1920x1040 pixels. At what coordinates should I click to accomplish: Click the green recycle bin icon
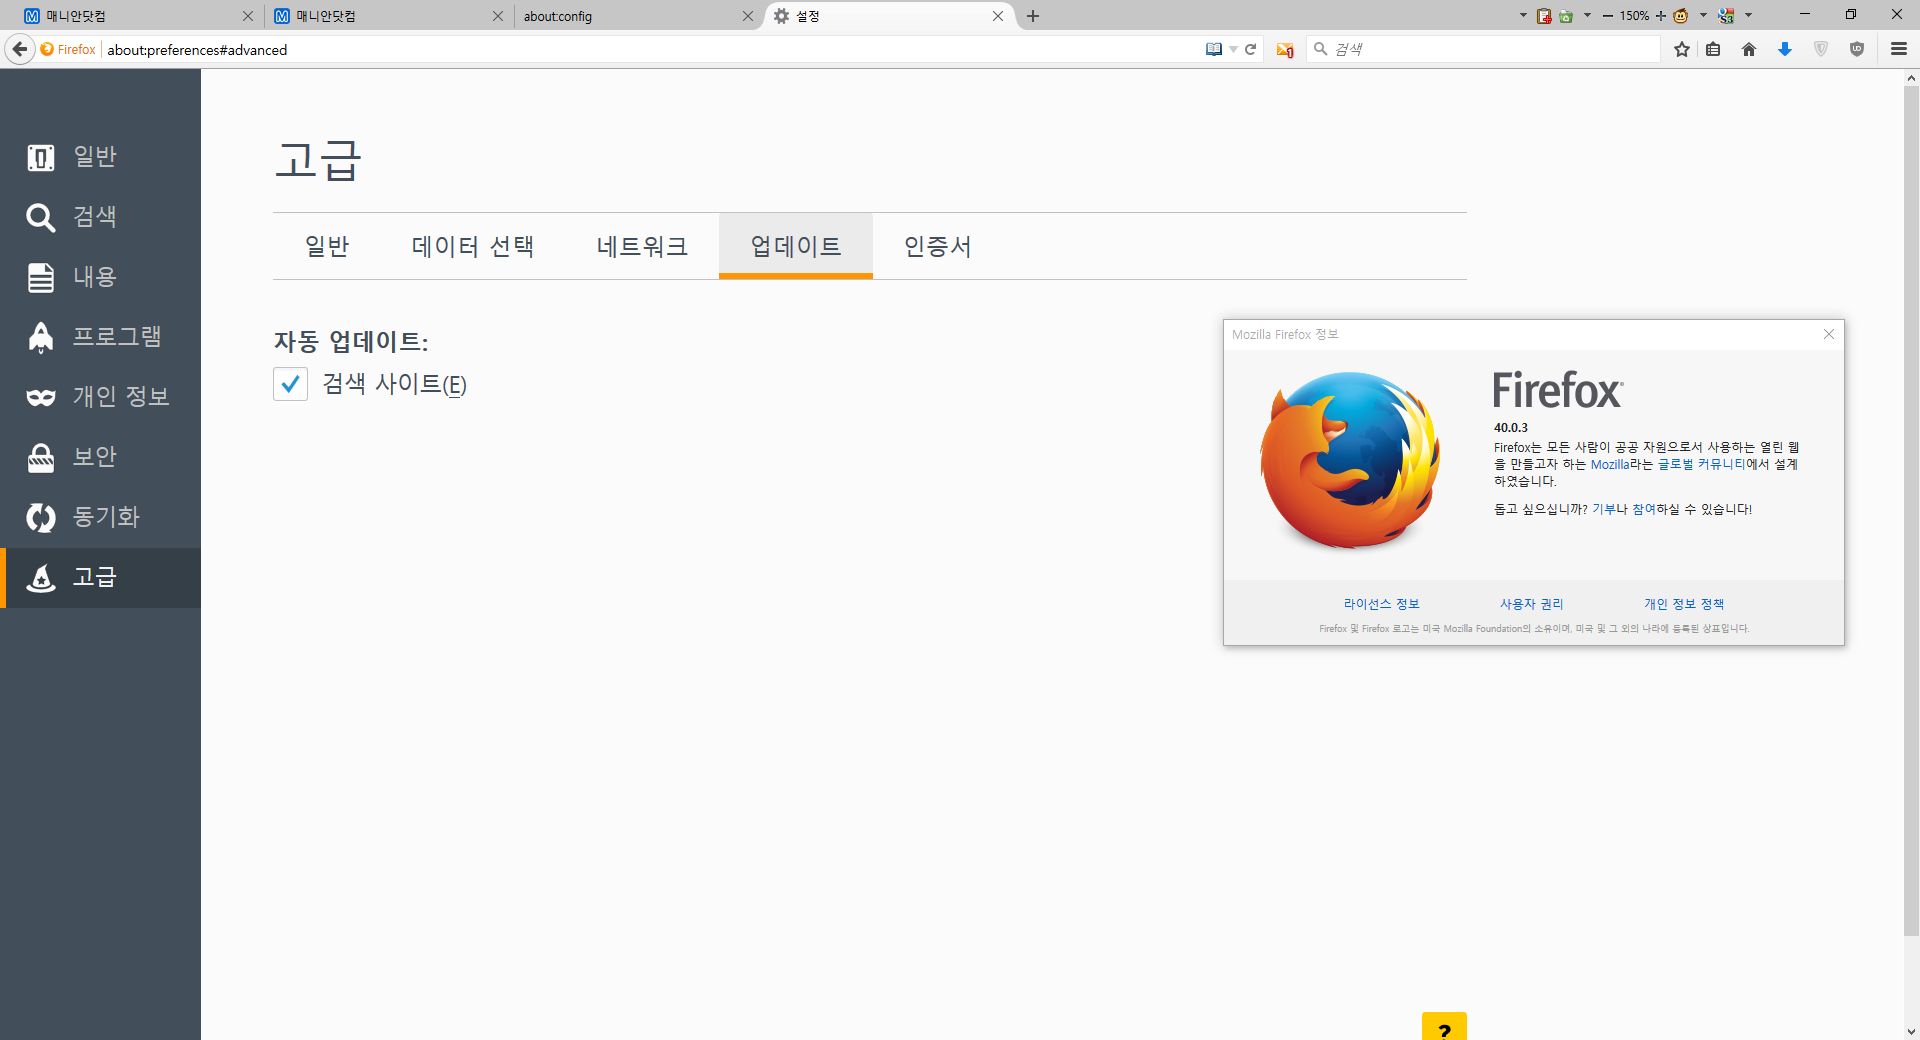[1566, 16]
